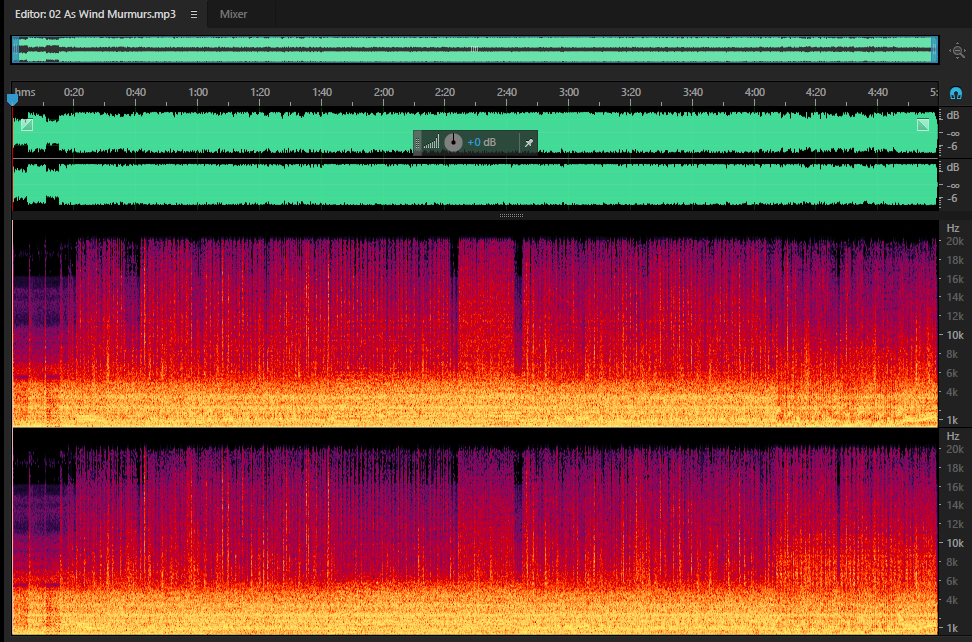Click the 20k label on upper spectrogram scale

click(x=955, y=241)
